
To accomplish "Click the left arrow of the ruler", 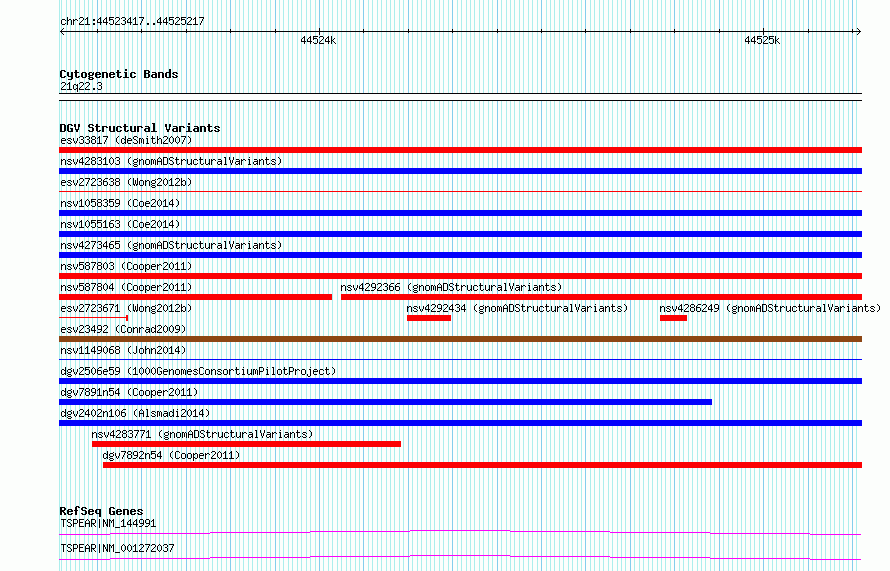I will tap(62, 32).
